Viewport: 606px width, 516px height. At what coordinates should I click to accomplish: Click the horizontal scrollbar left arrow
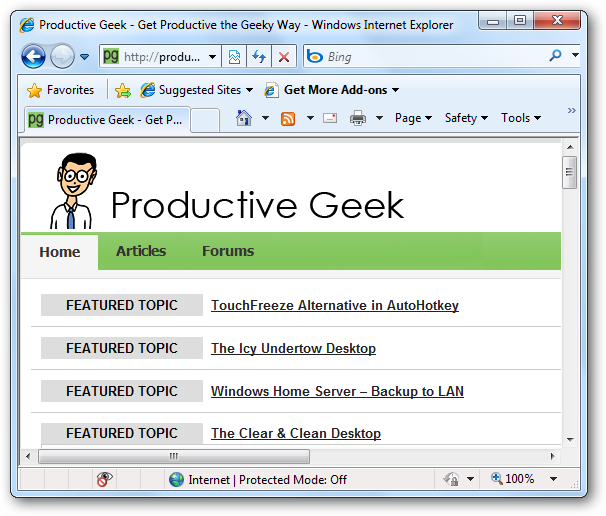point(28,456)
